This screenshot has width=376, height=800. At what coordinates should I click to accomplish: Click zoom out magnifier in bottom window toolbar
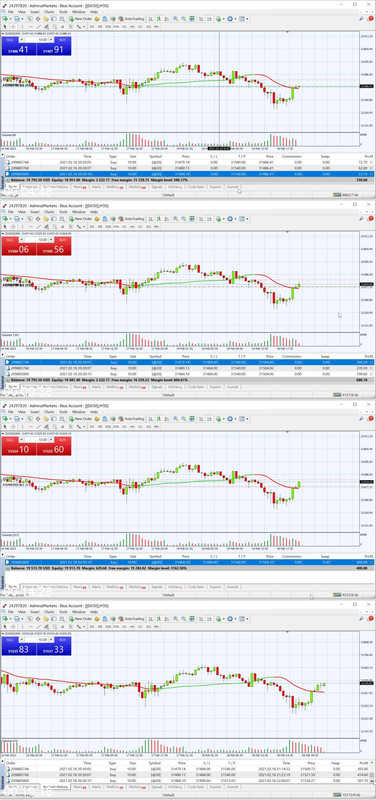pos(183,618)
